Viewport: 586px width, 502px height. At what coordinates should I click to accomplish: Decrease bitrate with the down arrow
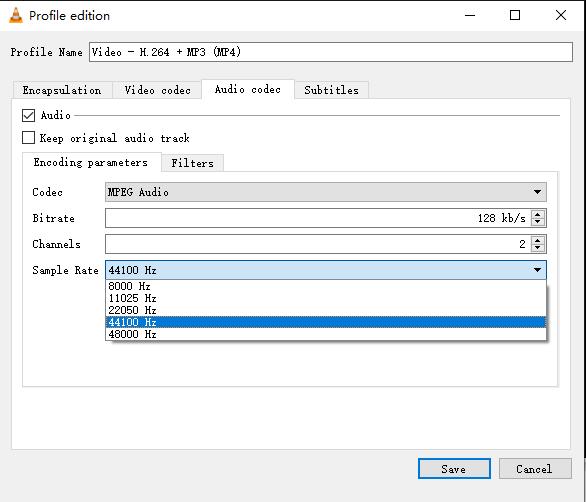[537, 221]
